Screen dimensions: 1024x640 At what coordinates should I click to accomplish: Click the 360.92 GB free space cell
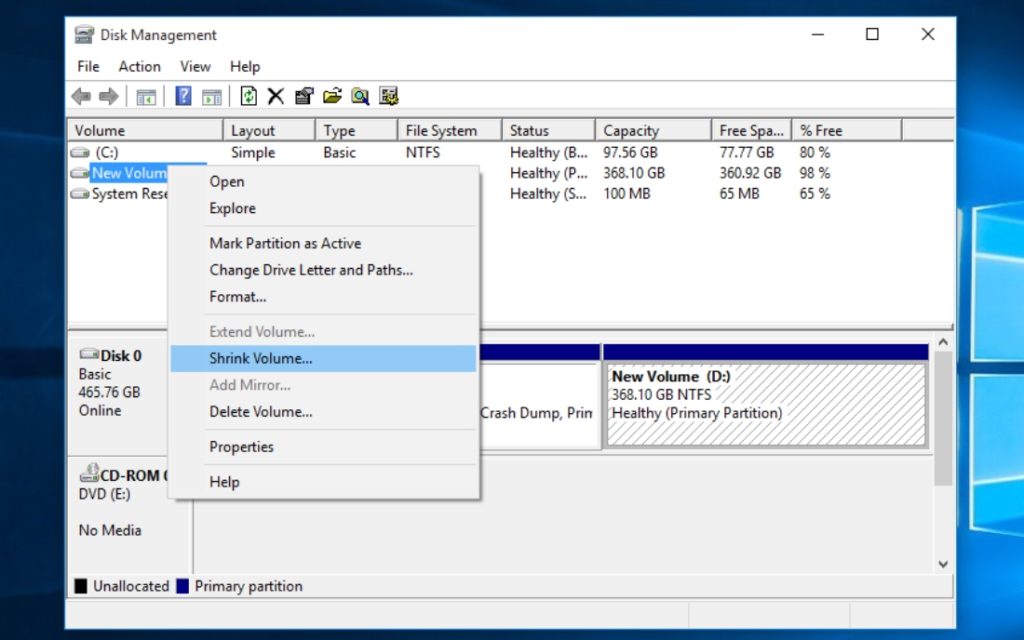[x=750, y=173]
